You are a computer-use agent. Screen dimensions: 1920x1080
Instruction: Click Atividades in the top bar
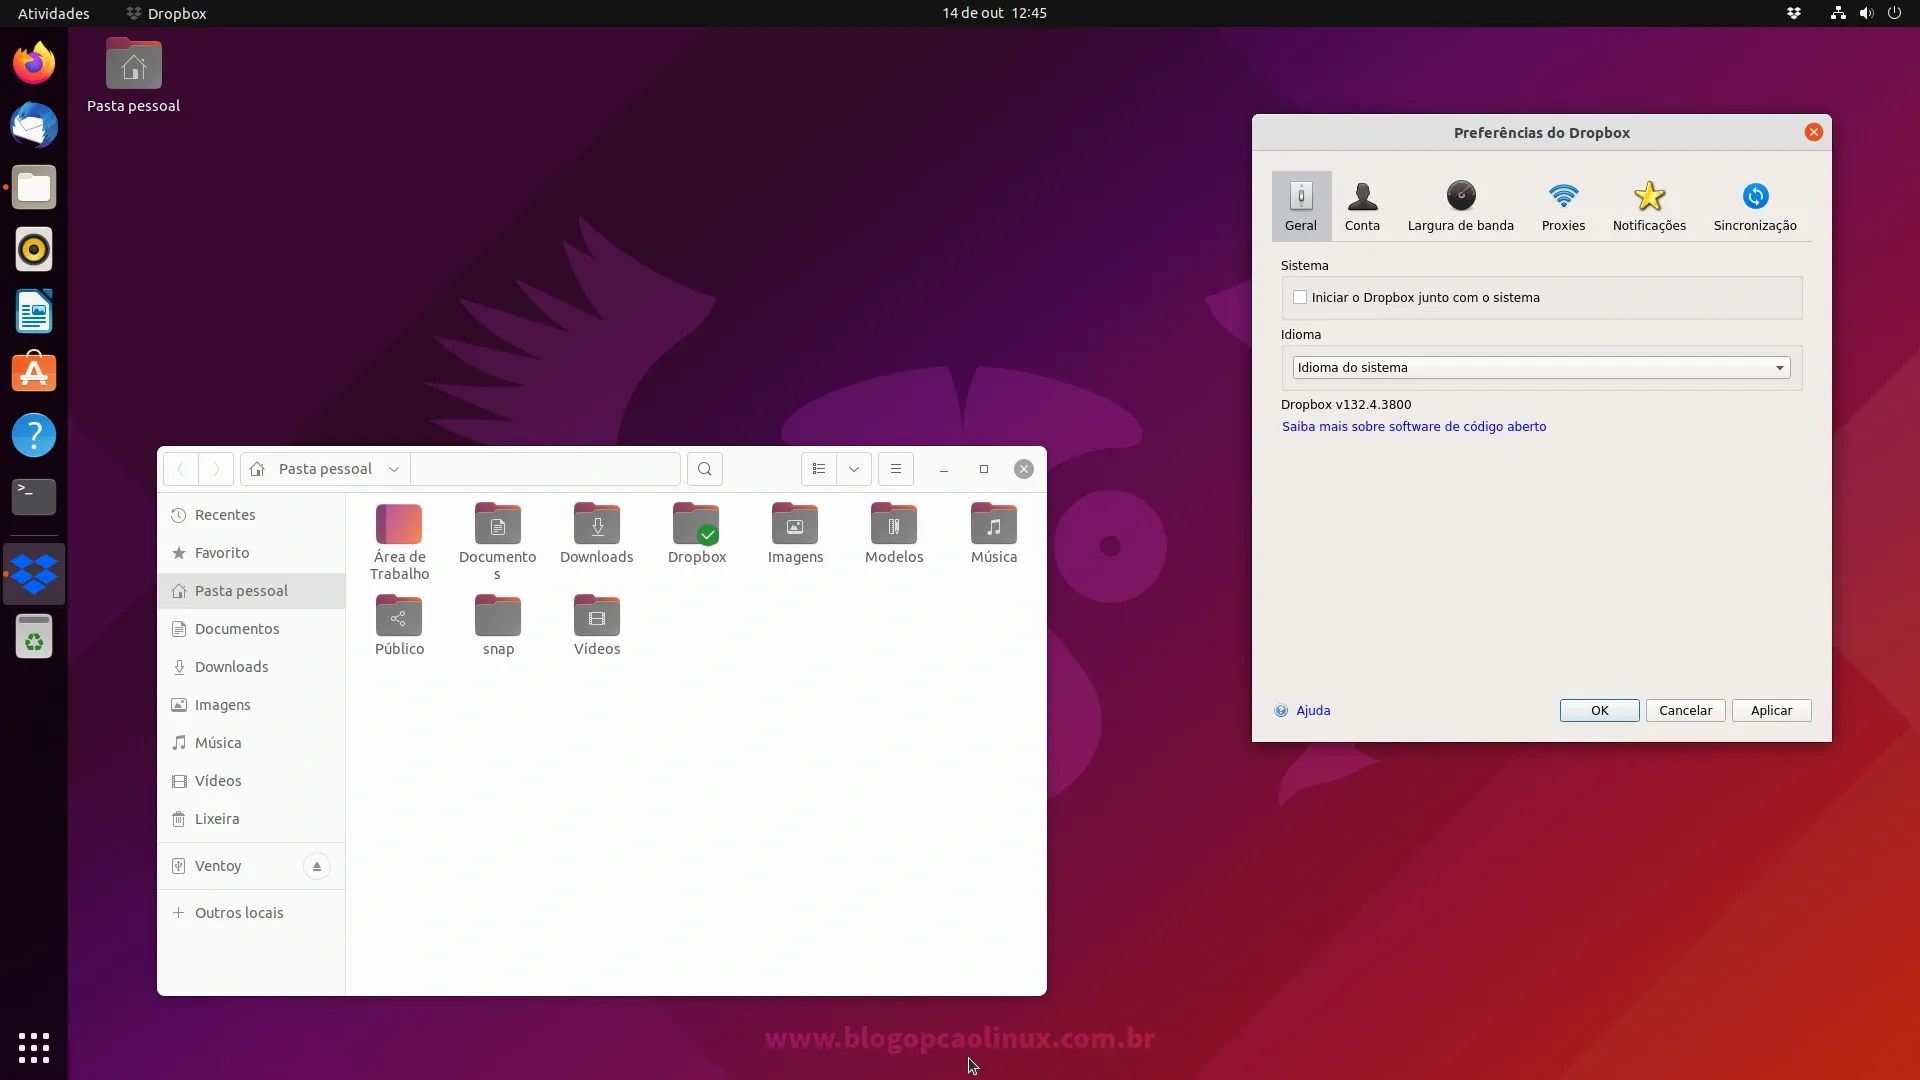coord(53,13)
